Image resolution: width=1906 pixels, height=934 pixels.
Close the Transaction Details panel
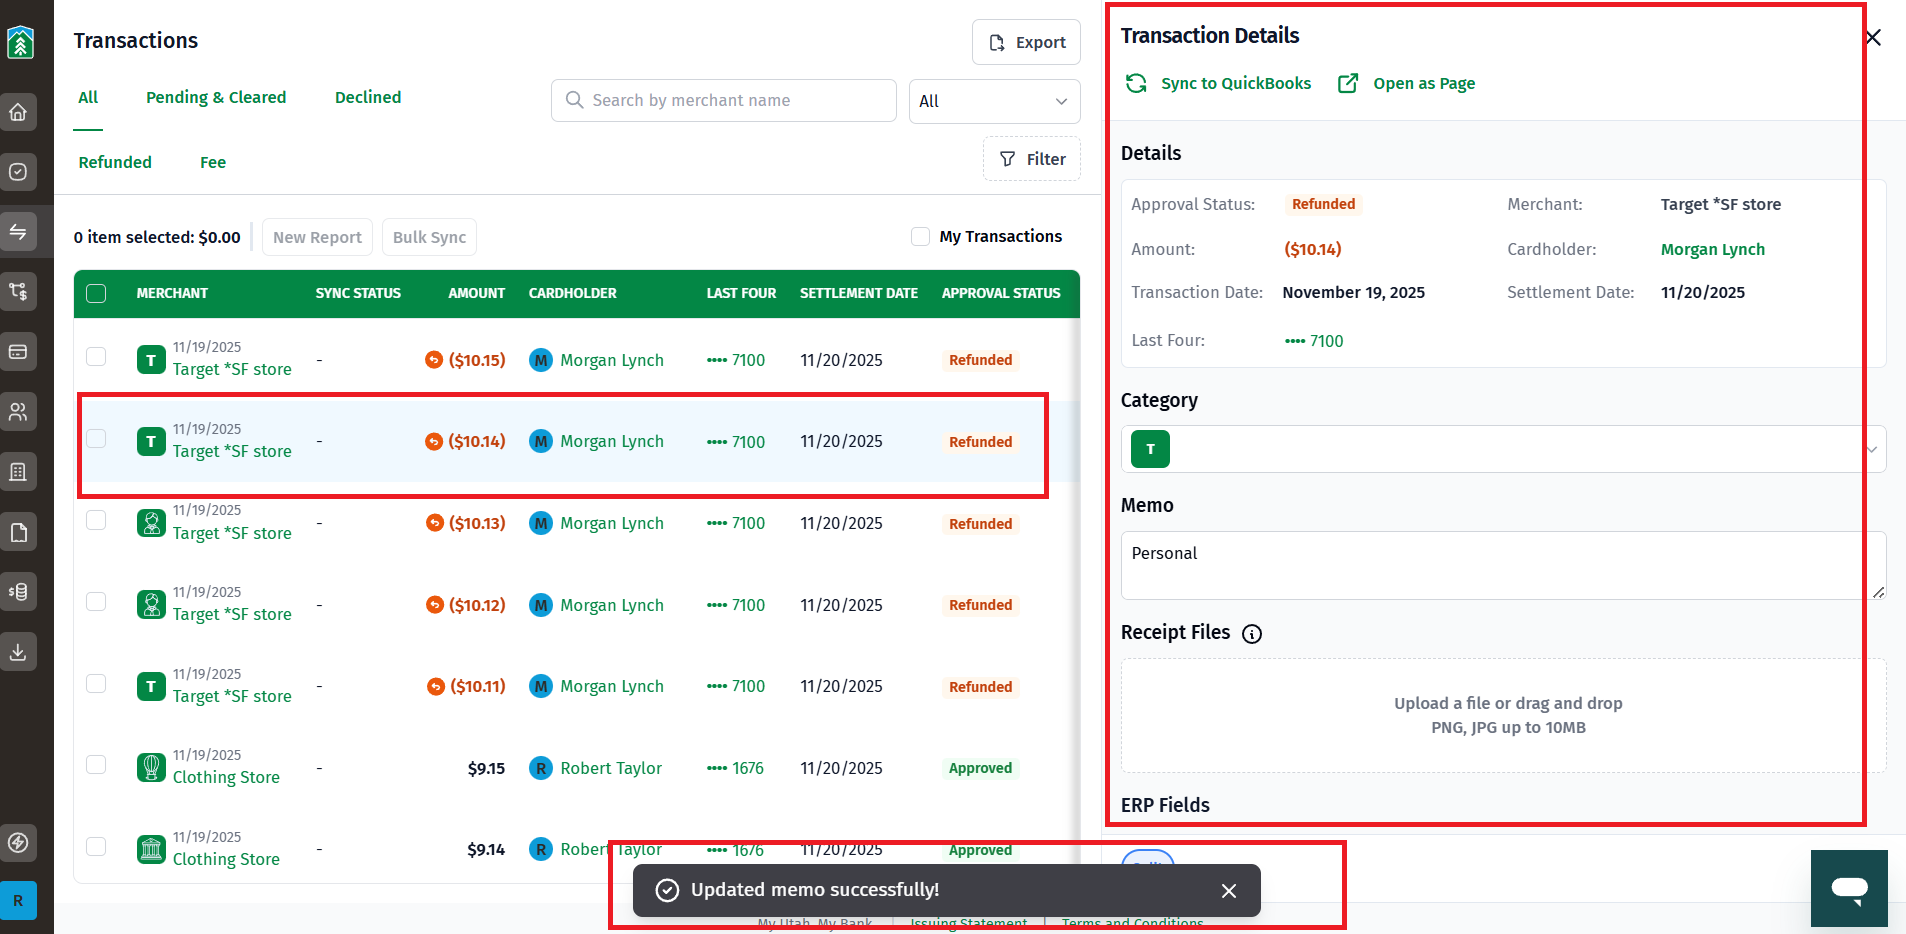(x=1873, y=37)
